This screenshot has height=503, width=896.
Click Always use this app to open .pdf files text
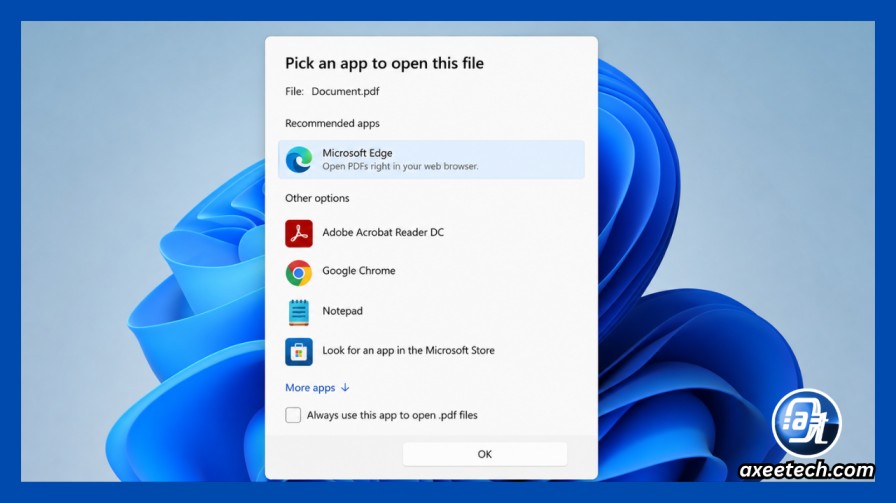pyautogui.click(x=392, y=415)
